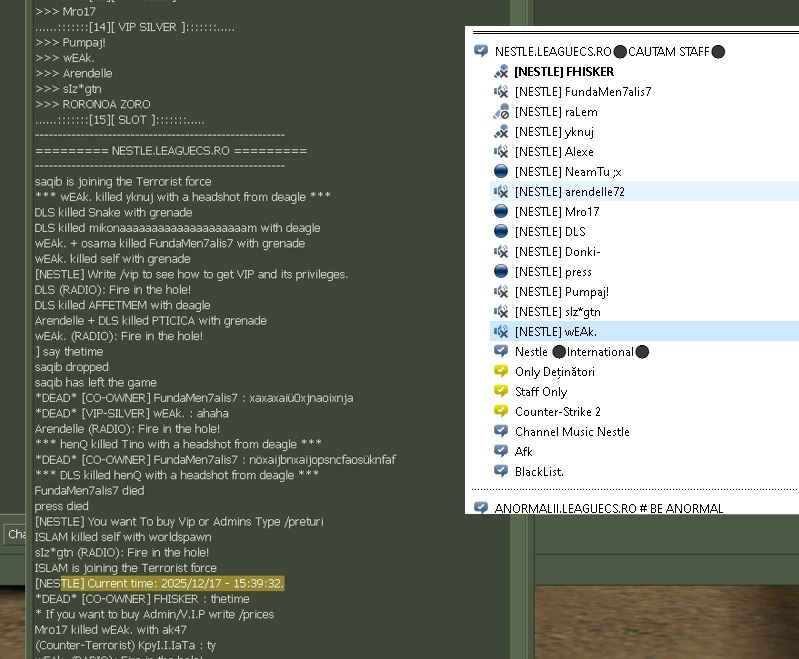Click muted speaker icon beside Donki-
The height and width of the screenshot is (659, 799).
coord(501,251)
